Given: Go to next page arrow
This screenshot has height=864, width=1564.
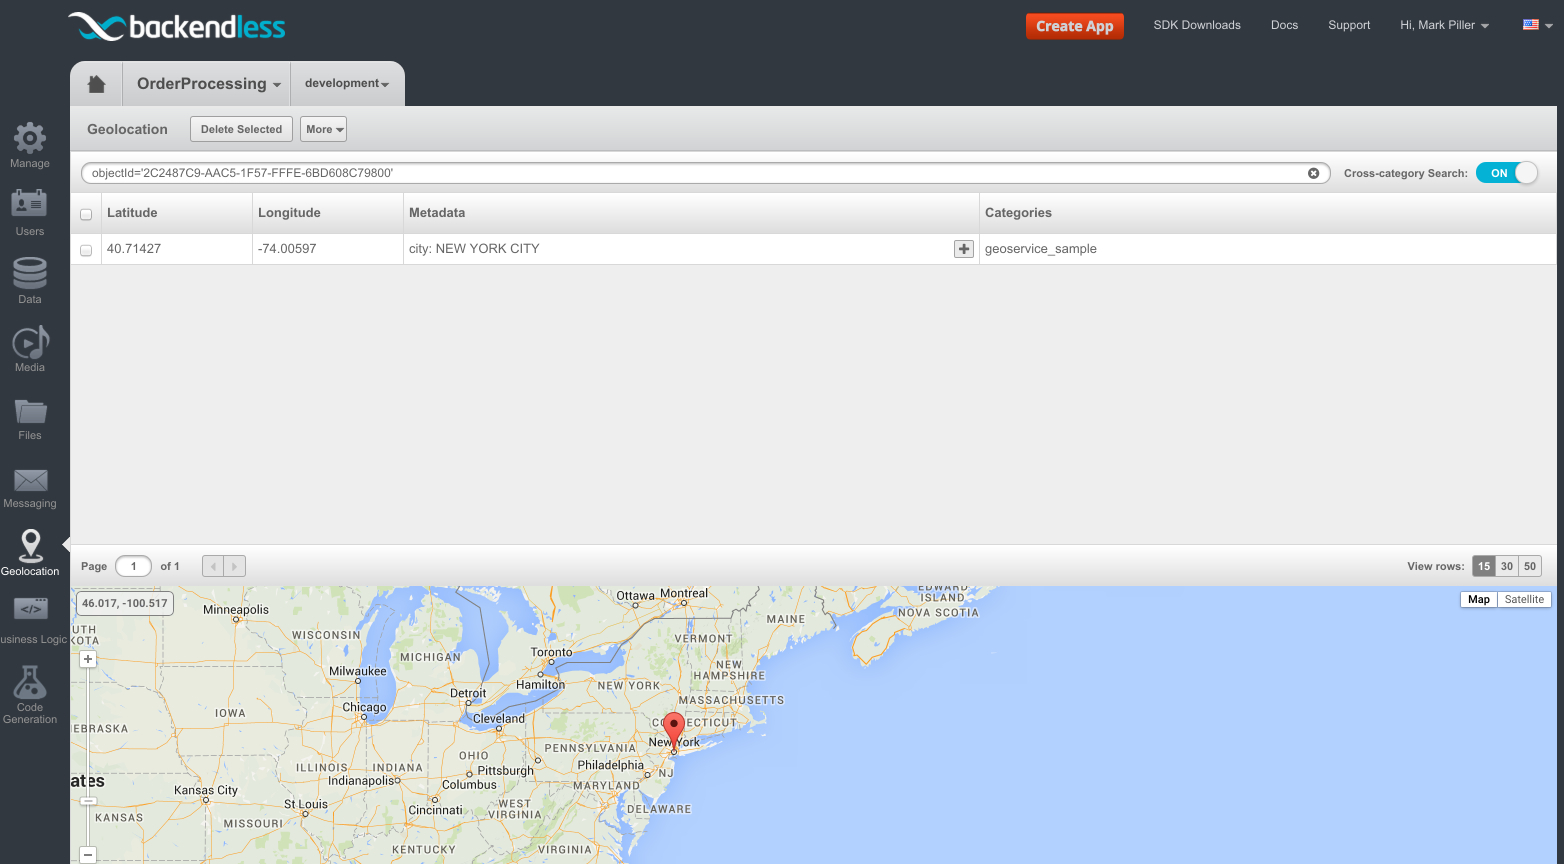Looking at the screenshot, I should click(x=235, y=566).
